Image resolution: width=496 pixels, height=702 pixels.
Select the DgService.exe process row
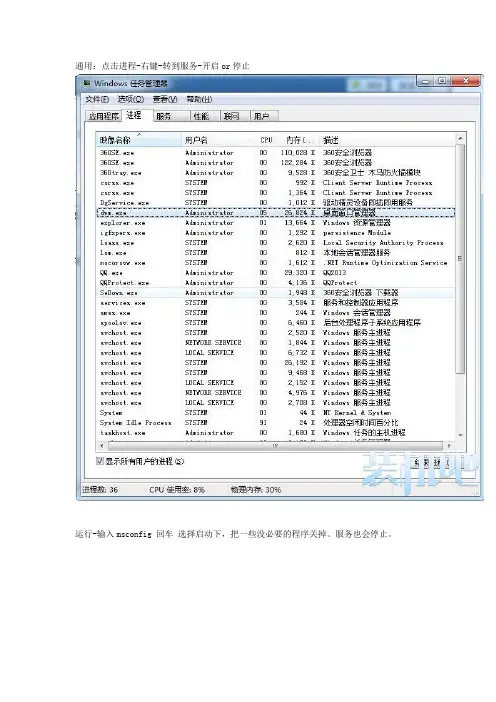tap(276, 203)
